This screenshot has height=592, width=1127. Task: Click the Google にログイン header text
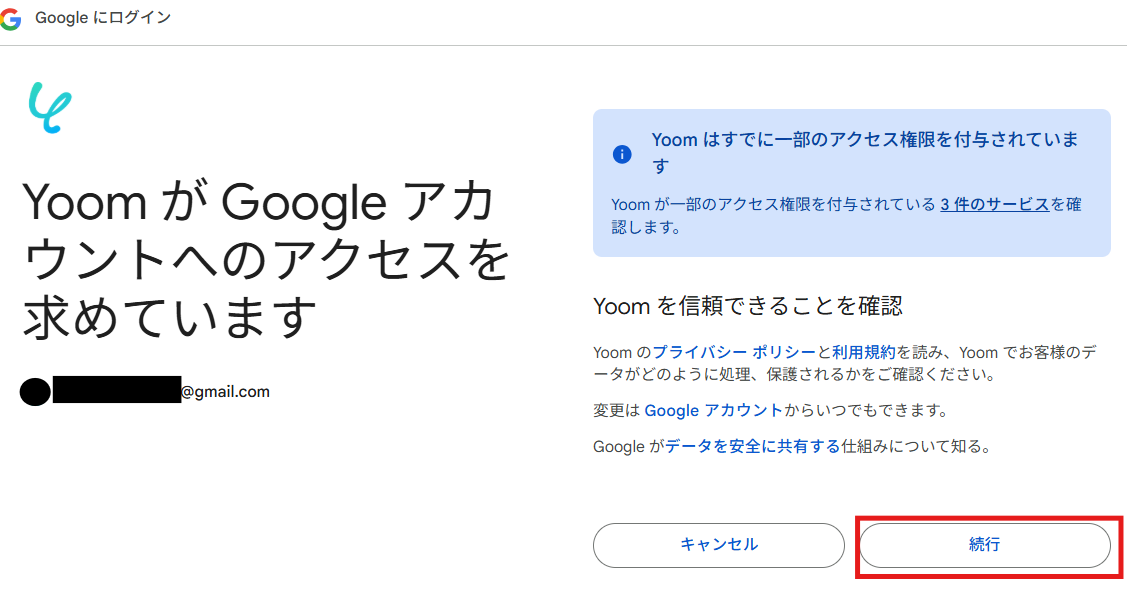click(x=103, y=20)
